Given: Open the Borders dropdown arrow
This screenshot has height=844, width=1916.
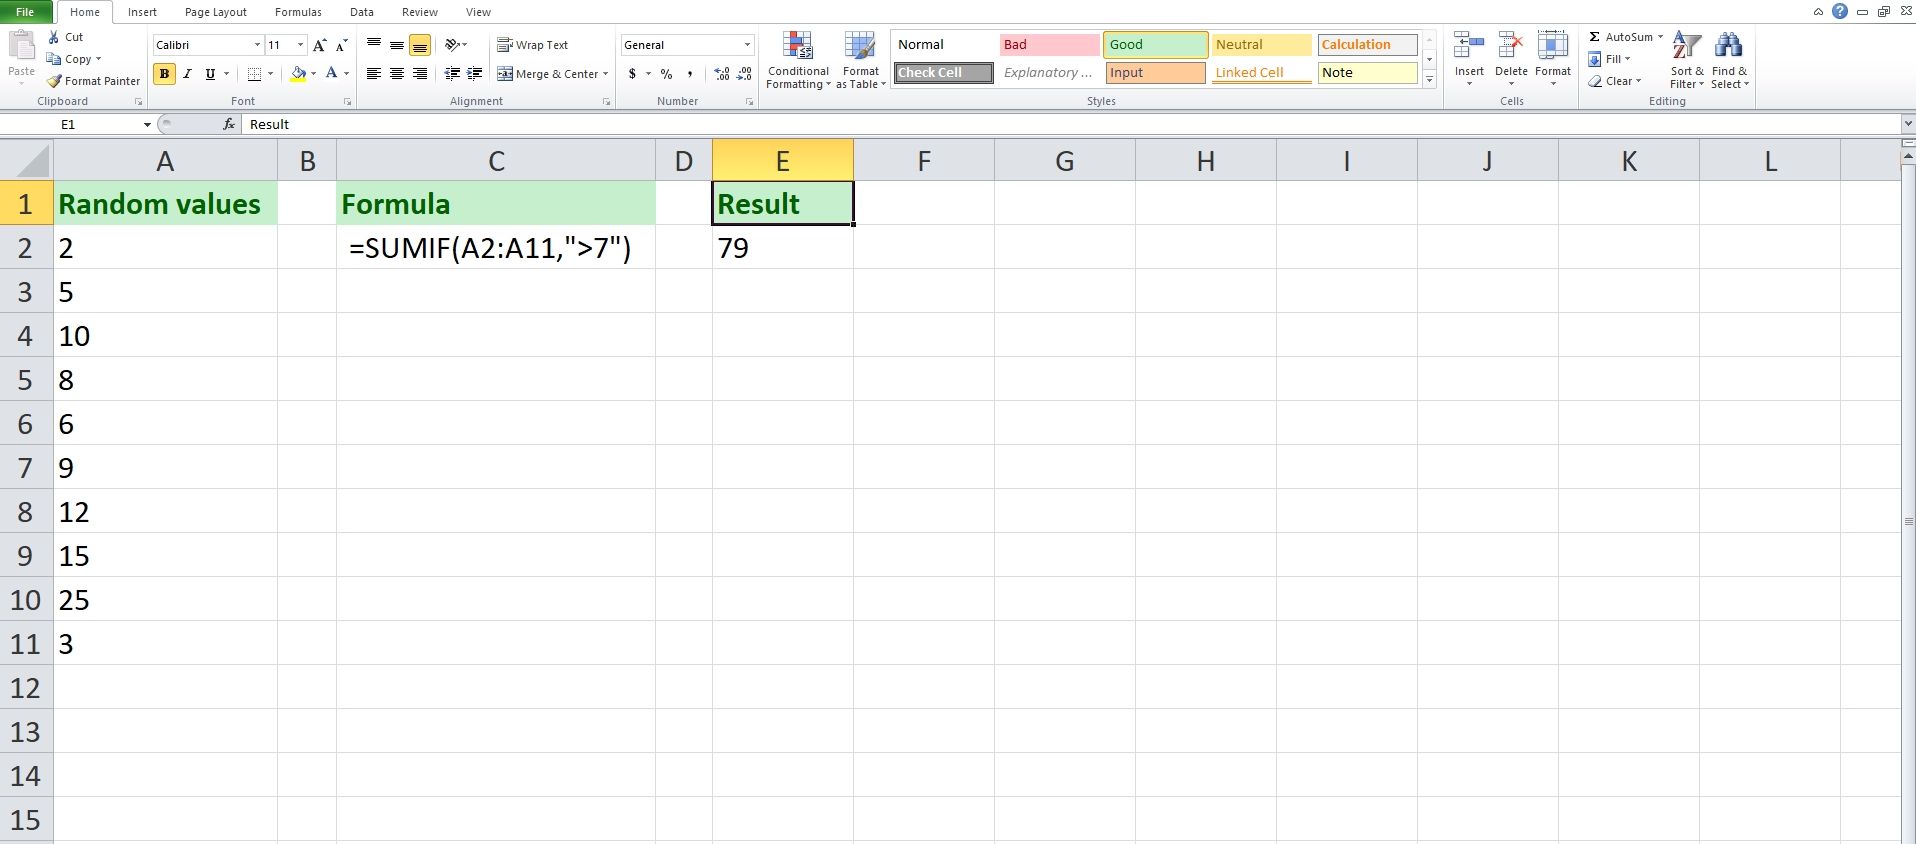Looking at the screenshot, I should pyautogui.click(x=270, y=74).
